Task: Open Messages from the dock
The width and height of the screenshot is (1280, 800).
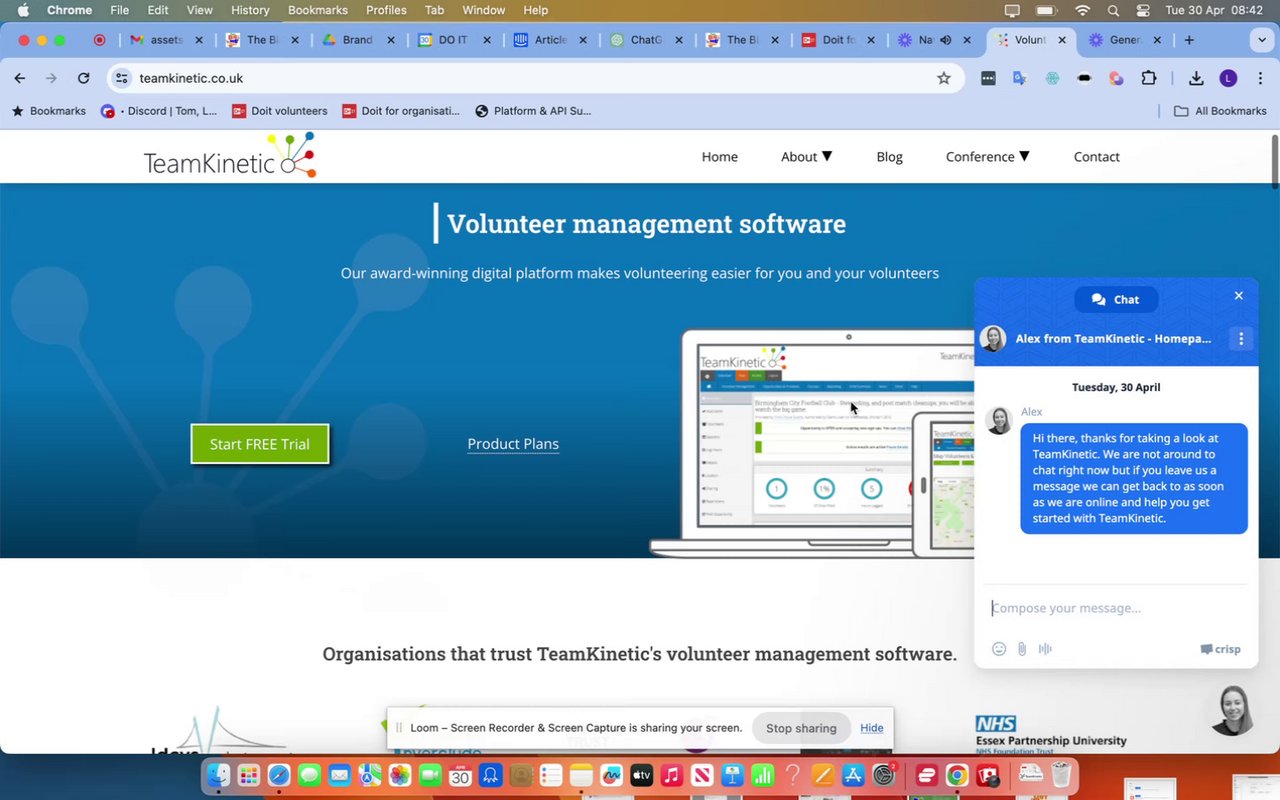Action: [309, 775]
